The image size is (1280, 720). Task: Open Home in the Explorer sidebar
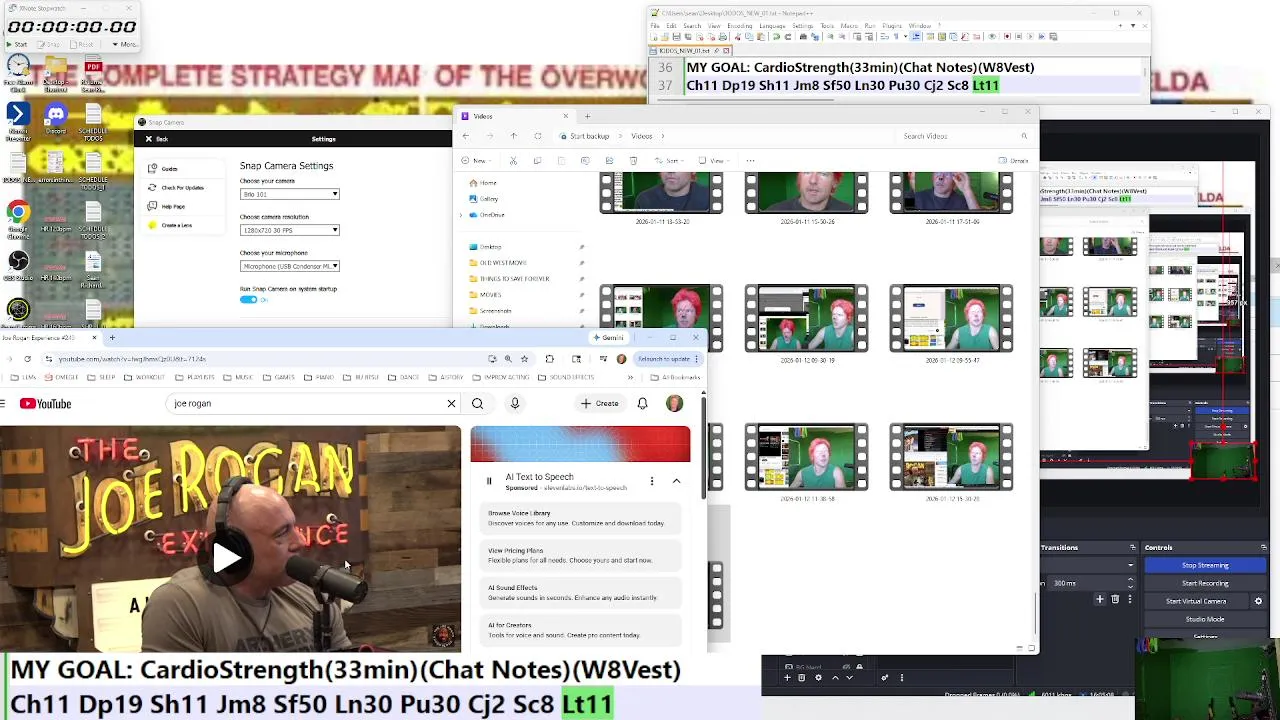[483, 183]
